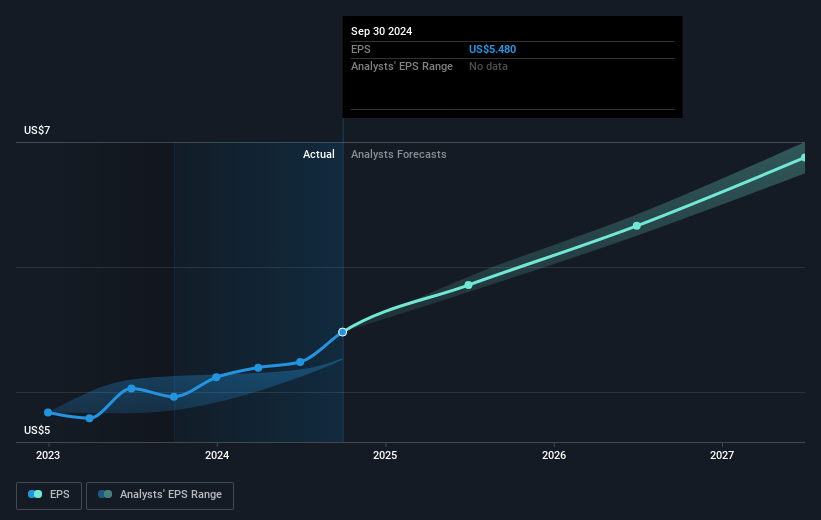The image size is (821, 520).
Task: Click the US$5 y-axis label
Action: click(37, 430)
